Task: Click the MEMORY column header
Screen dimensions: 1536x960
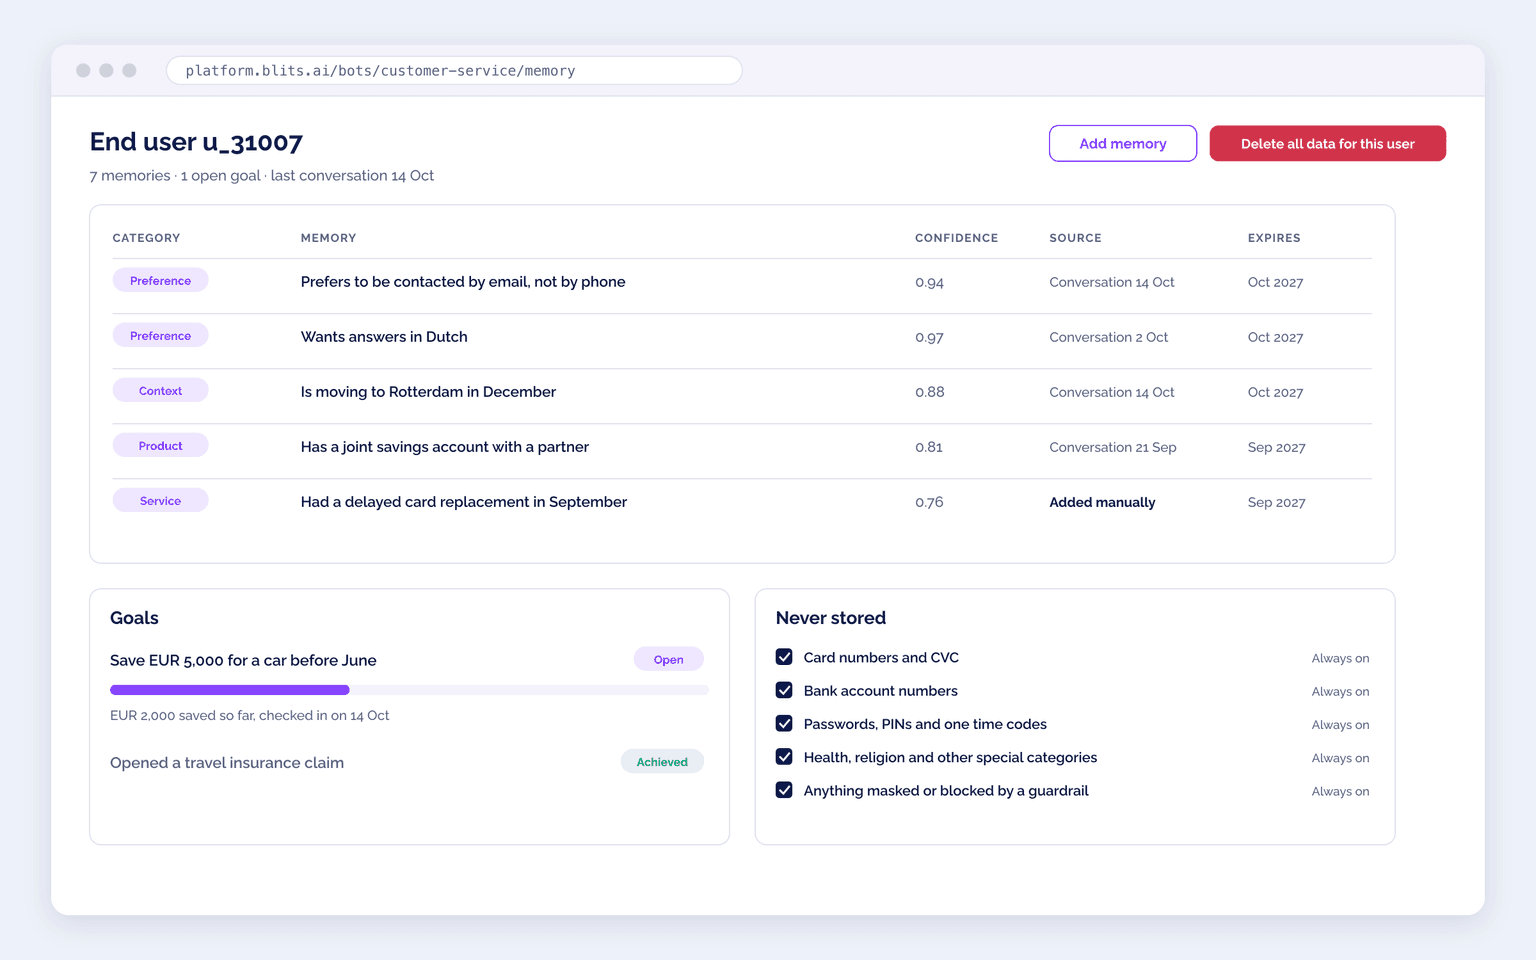Action: [328, 238]
